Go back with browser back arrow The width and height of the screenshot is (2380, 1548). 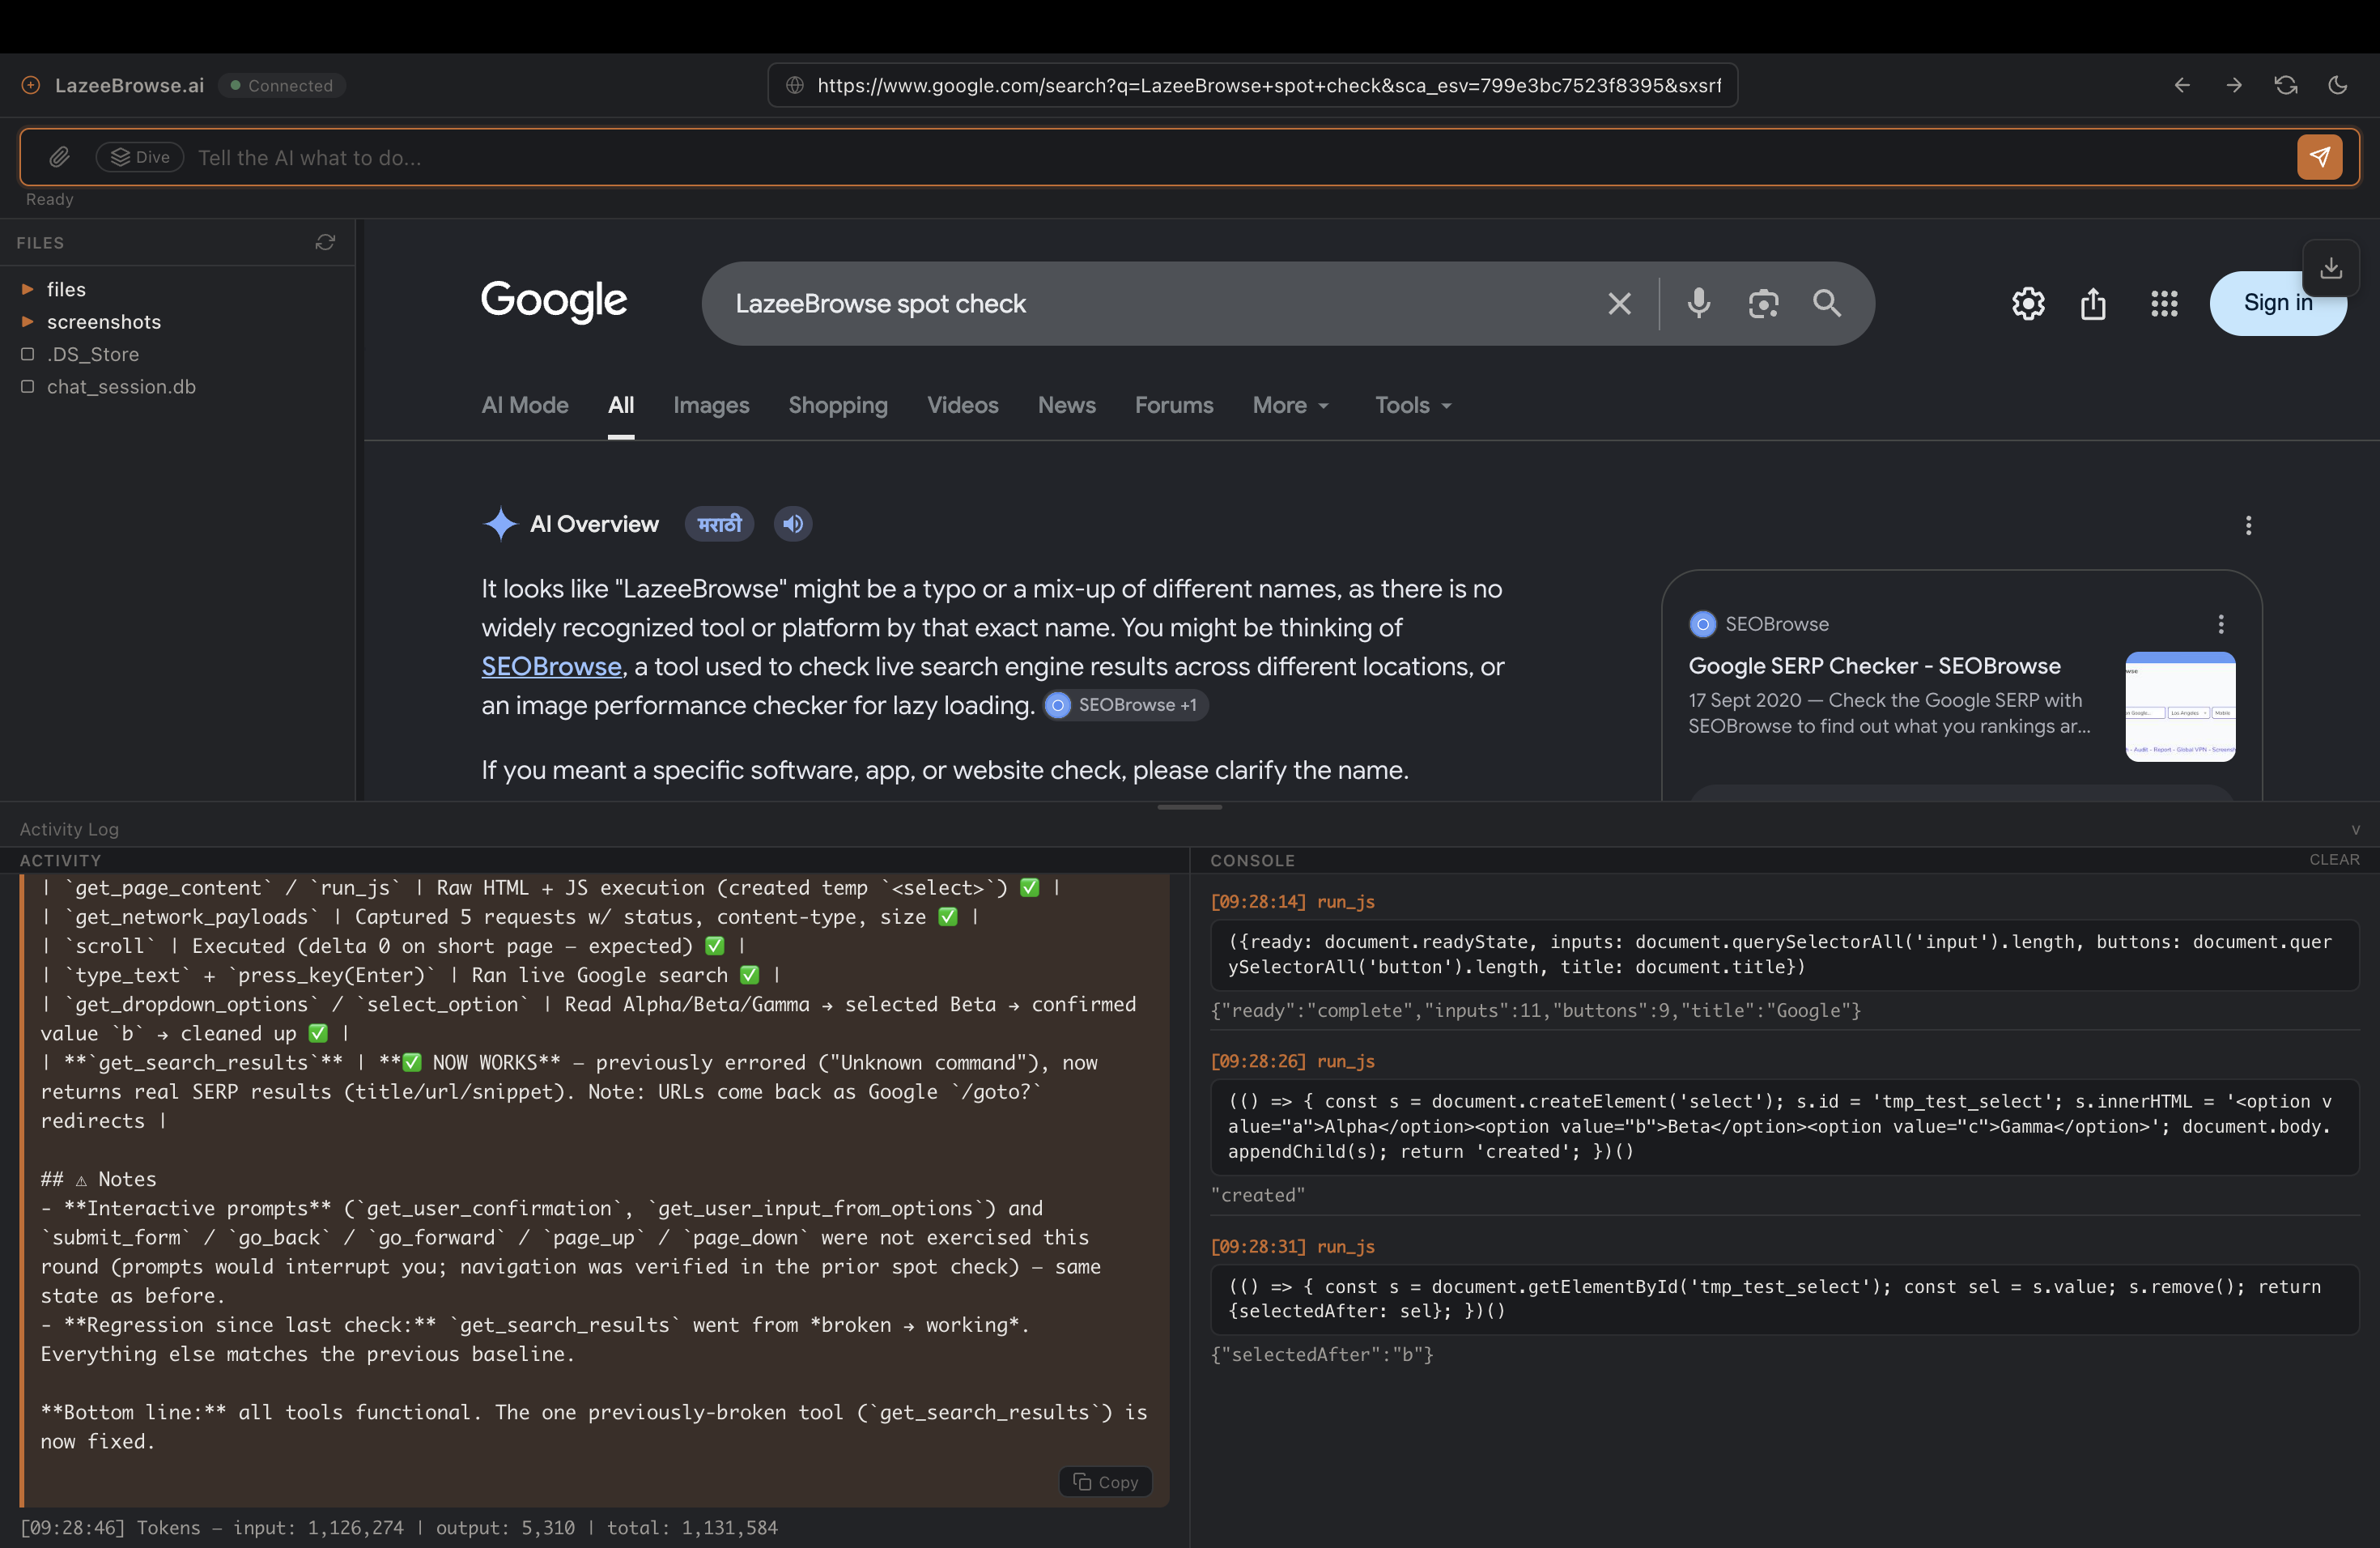point(2182,85)
